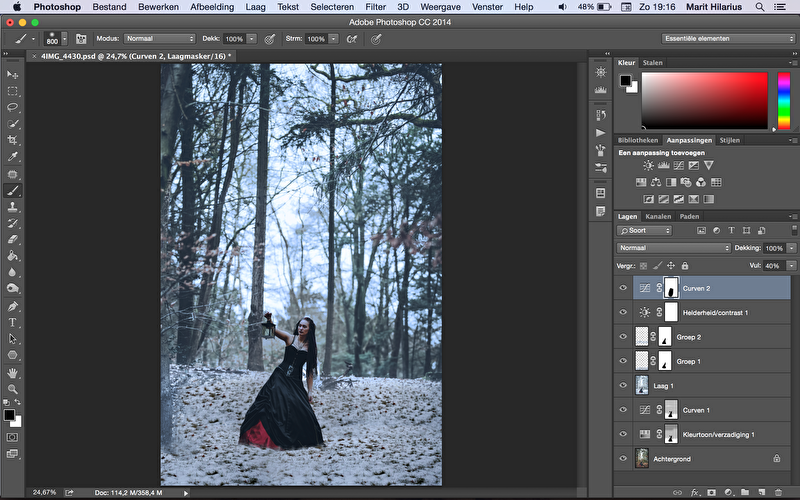The height and width of the screenshot is (500, 800).
Task: Select the Achtergrond layer name
Action: click(x=672, y=459)
